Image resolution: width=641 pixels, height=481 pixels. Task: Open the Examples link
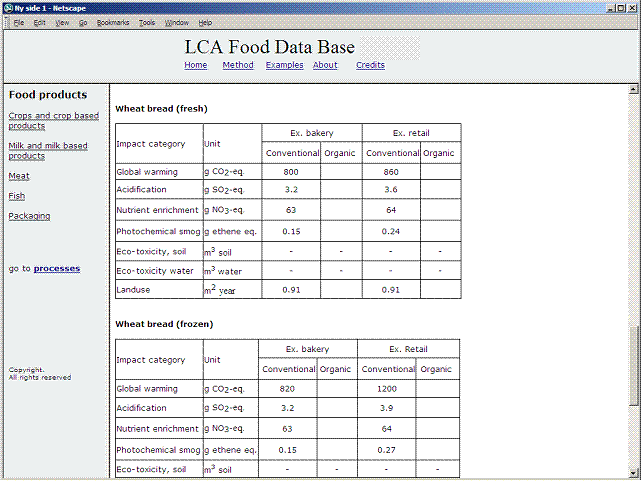tap(285, 65)
